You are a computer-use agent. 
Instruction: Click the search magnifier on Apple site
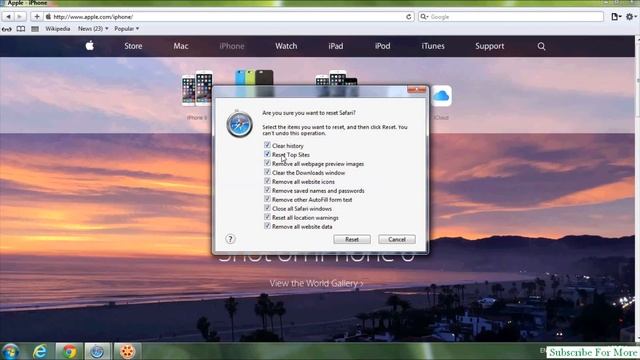pyautogui.click(x=541, y=46)
